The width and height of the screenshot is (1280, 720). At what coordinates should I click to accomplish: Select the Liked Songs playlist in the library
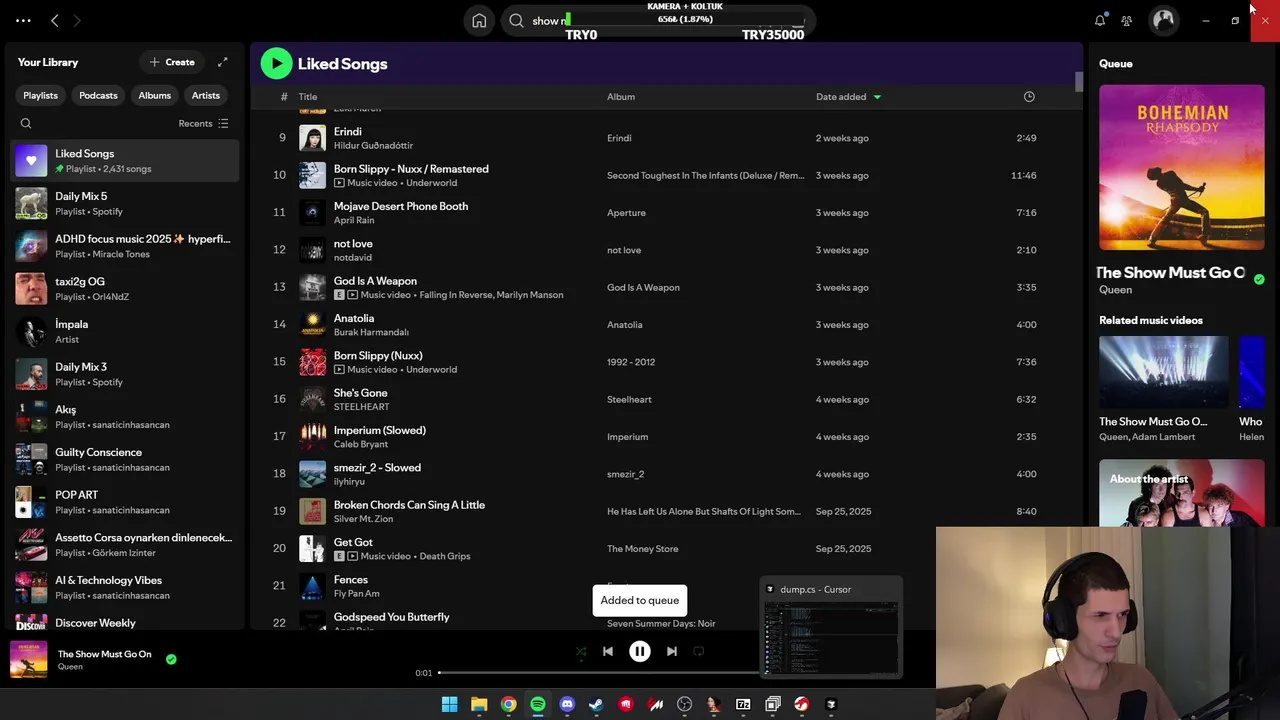click(125, 160)
